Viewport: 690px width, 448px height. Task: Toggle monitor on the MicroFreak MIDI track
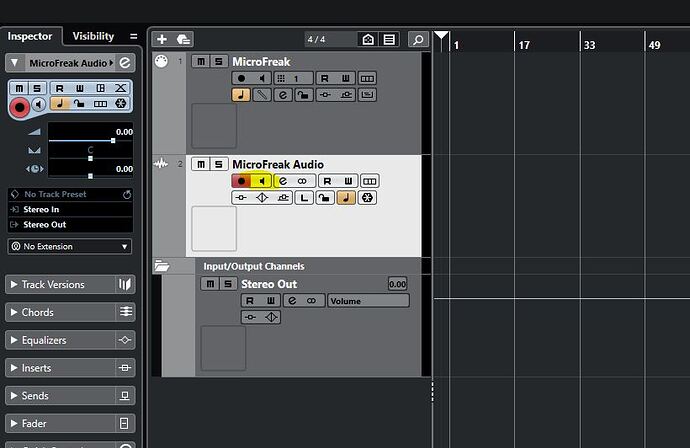click(x=261, y=78)
